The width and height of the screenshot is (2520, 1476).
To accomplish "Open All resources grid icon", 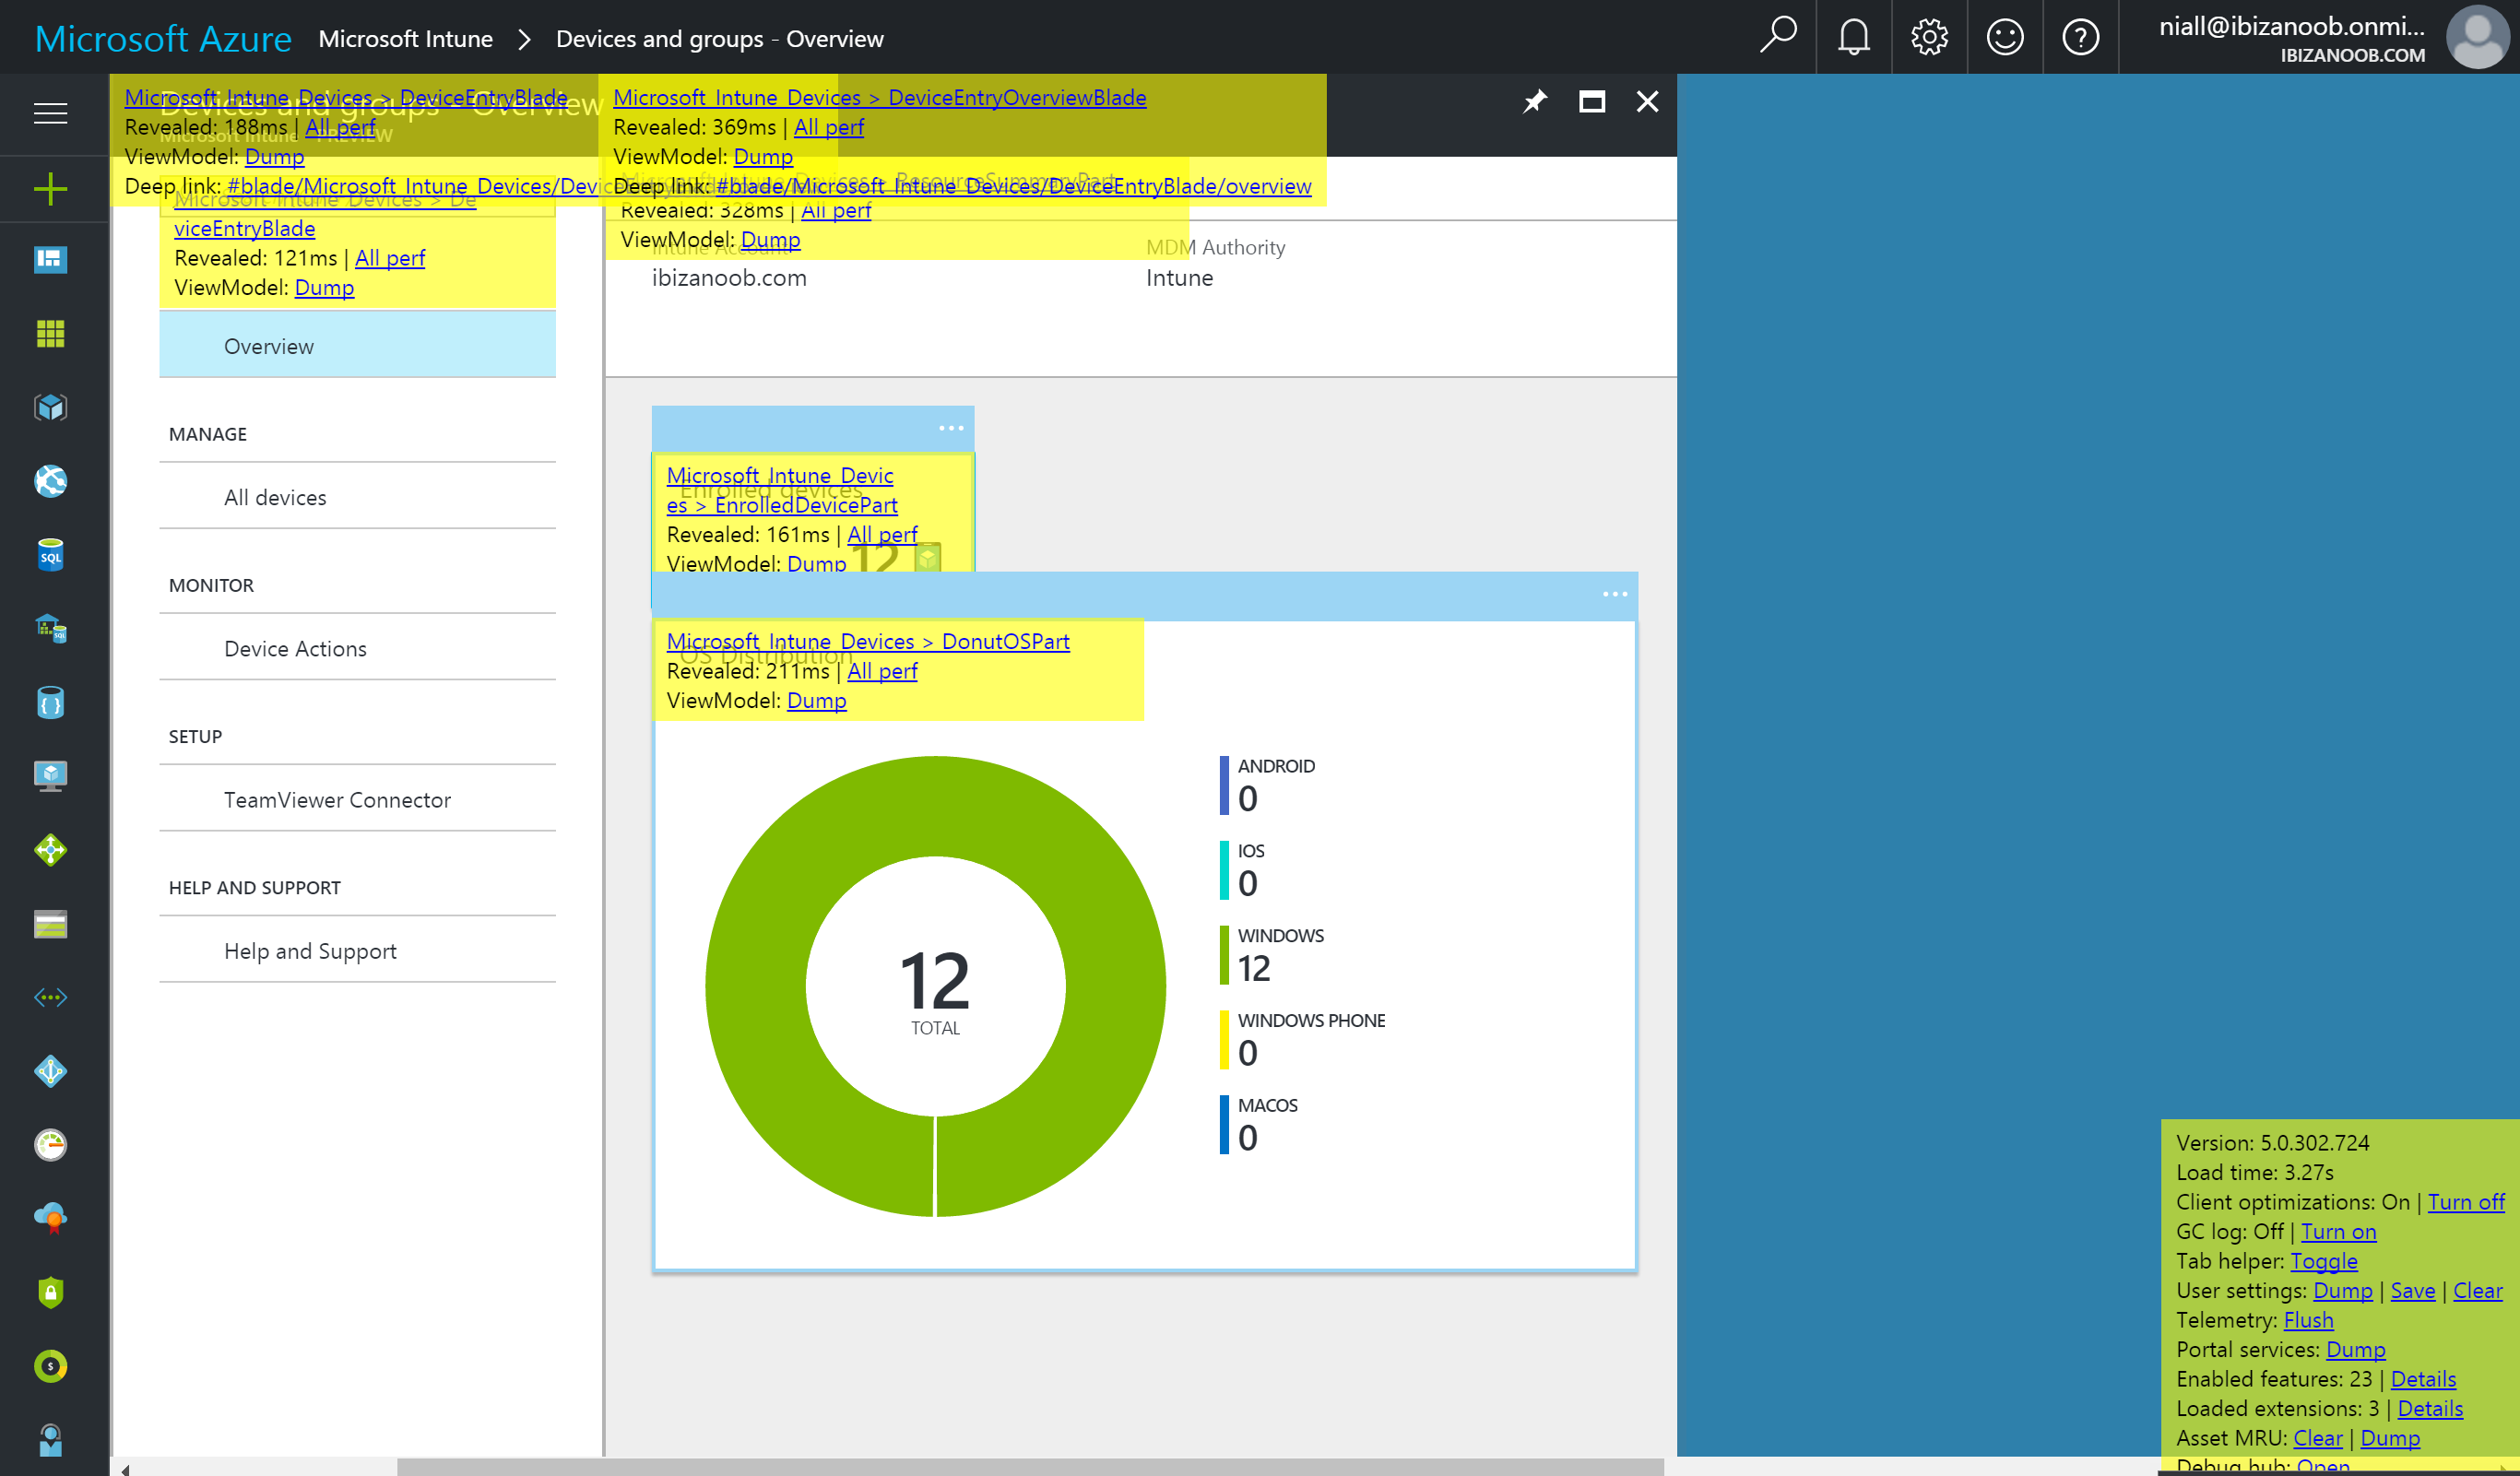I will point(51,334).
